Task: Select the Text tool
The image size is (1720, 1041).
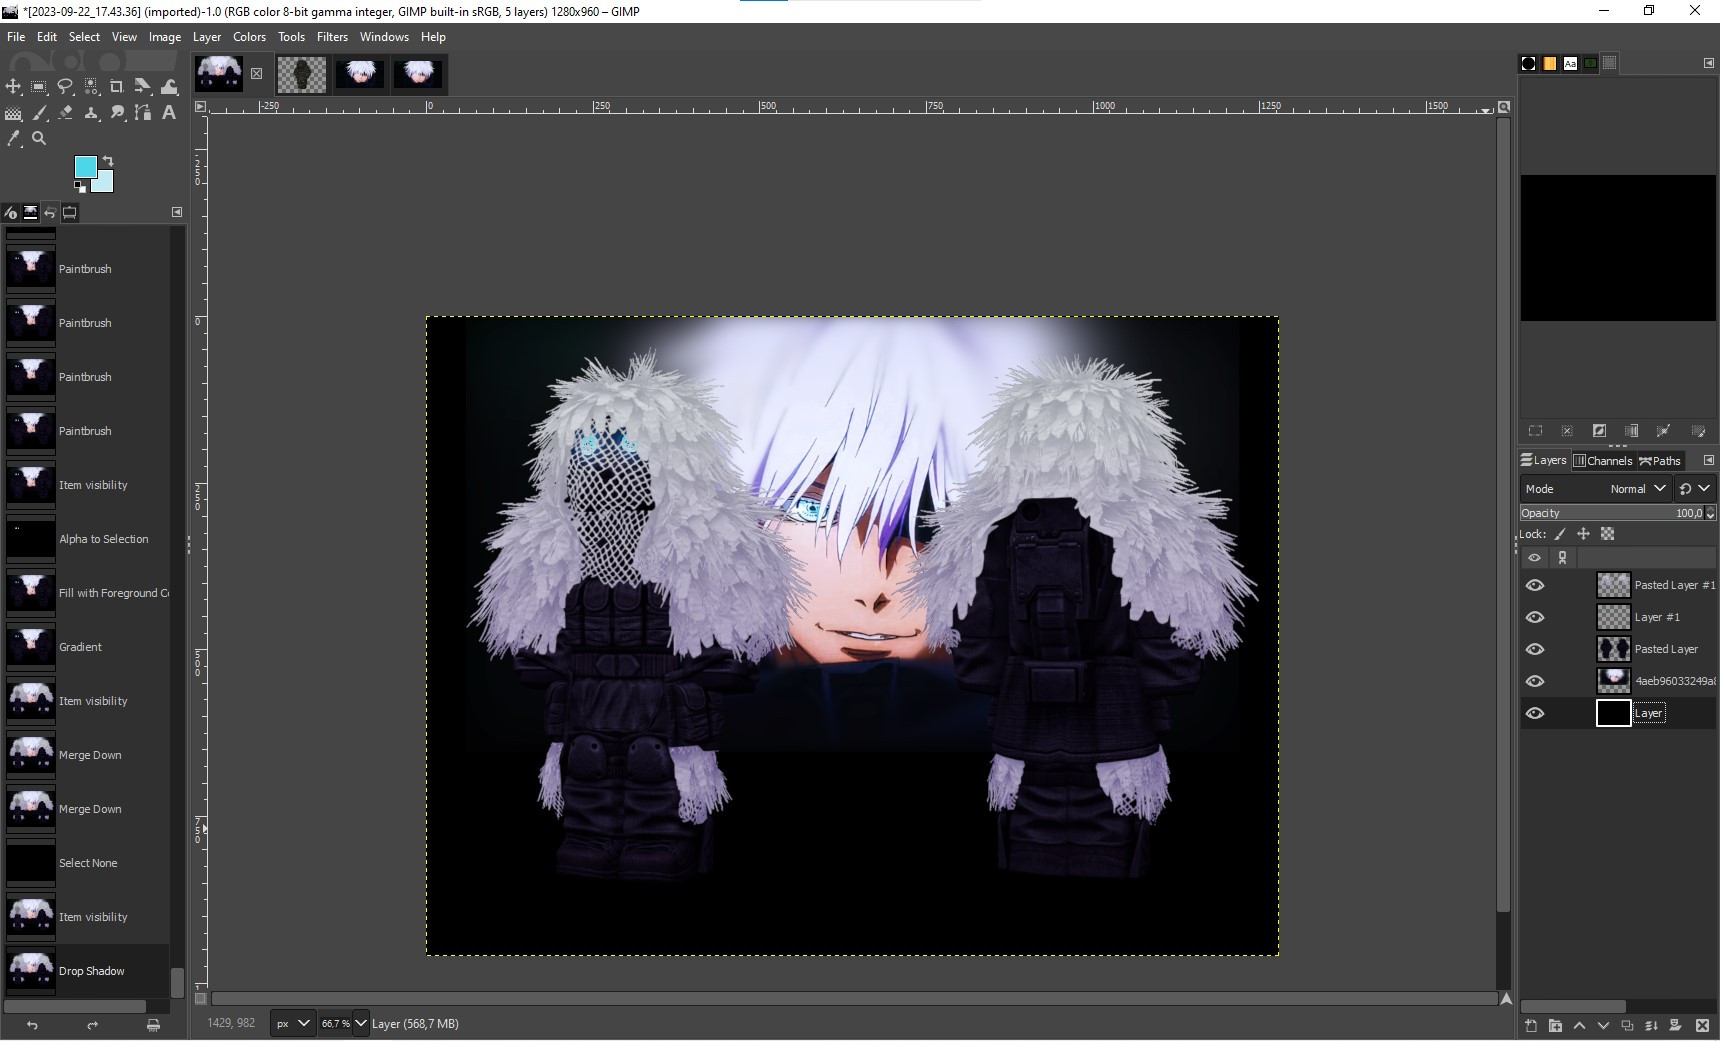Action: click(169, 113)
